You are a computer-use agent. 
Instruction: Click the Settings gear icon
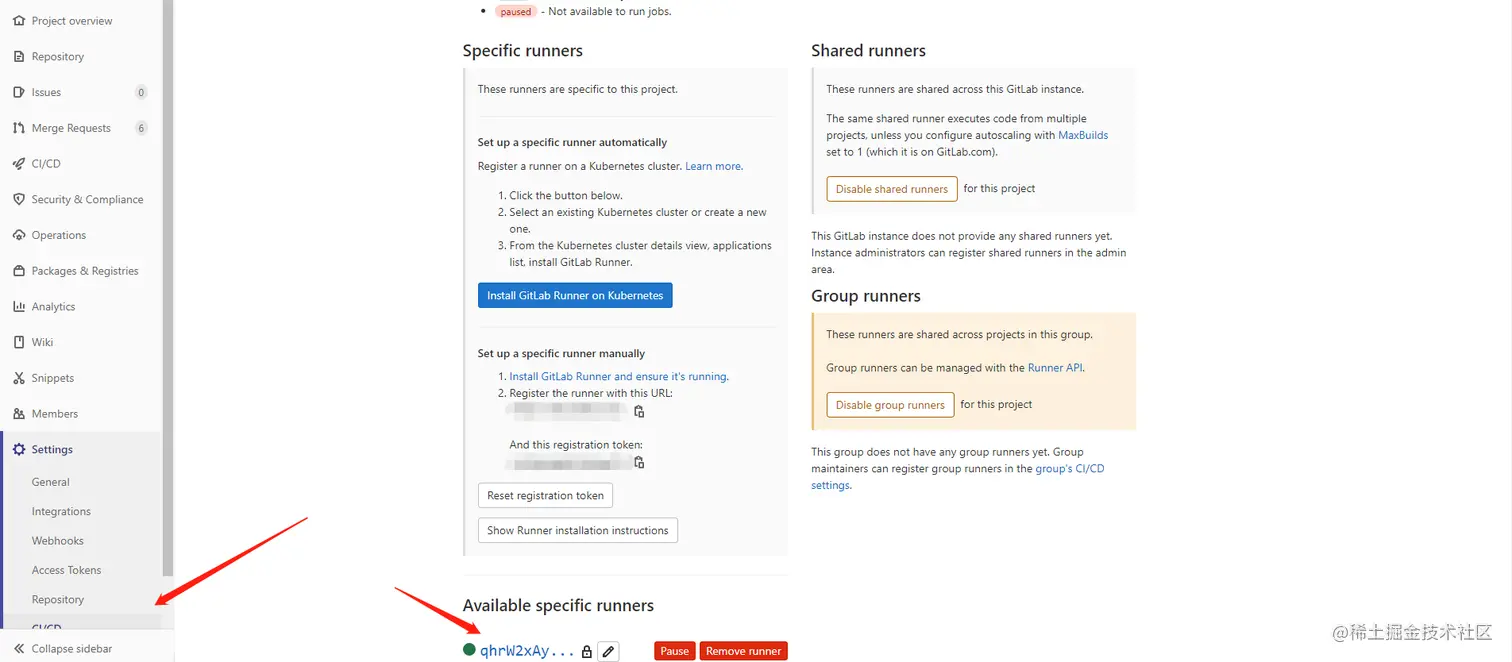19,450
